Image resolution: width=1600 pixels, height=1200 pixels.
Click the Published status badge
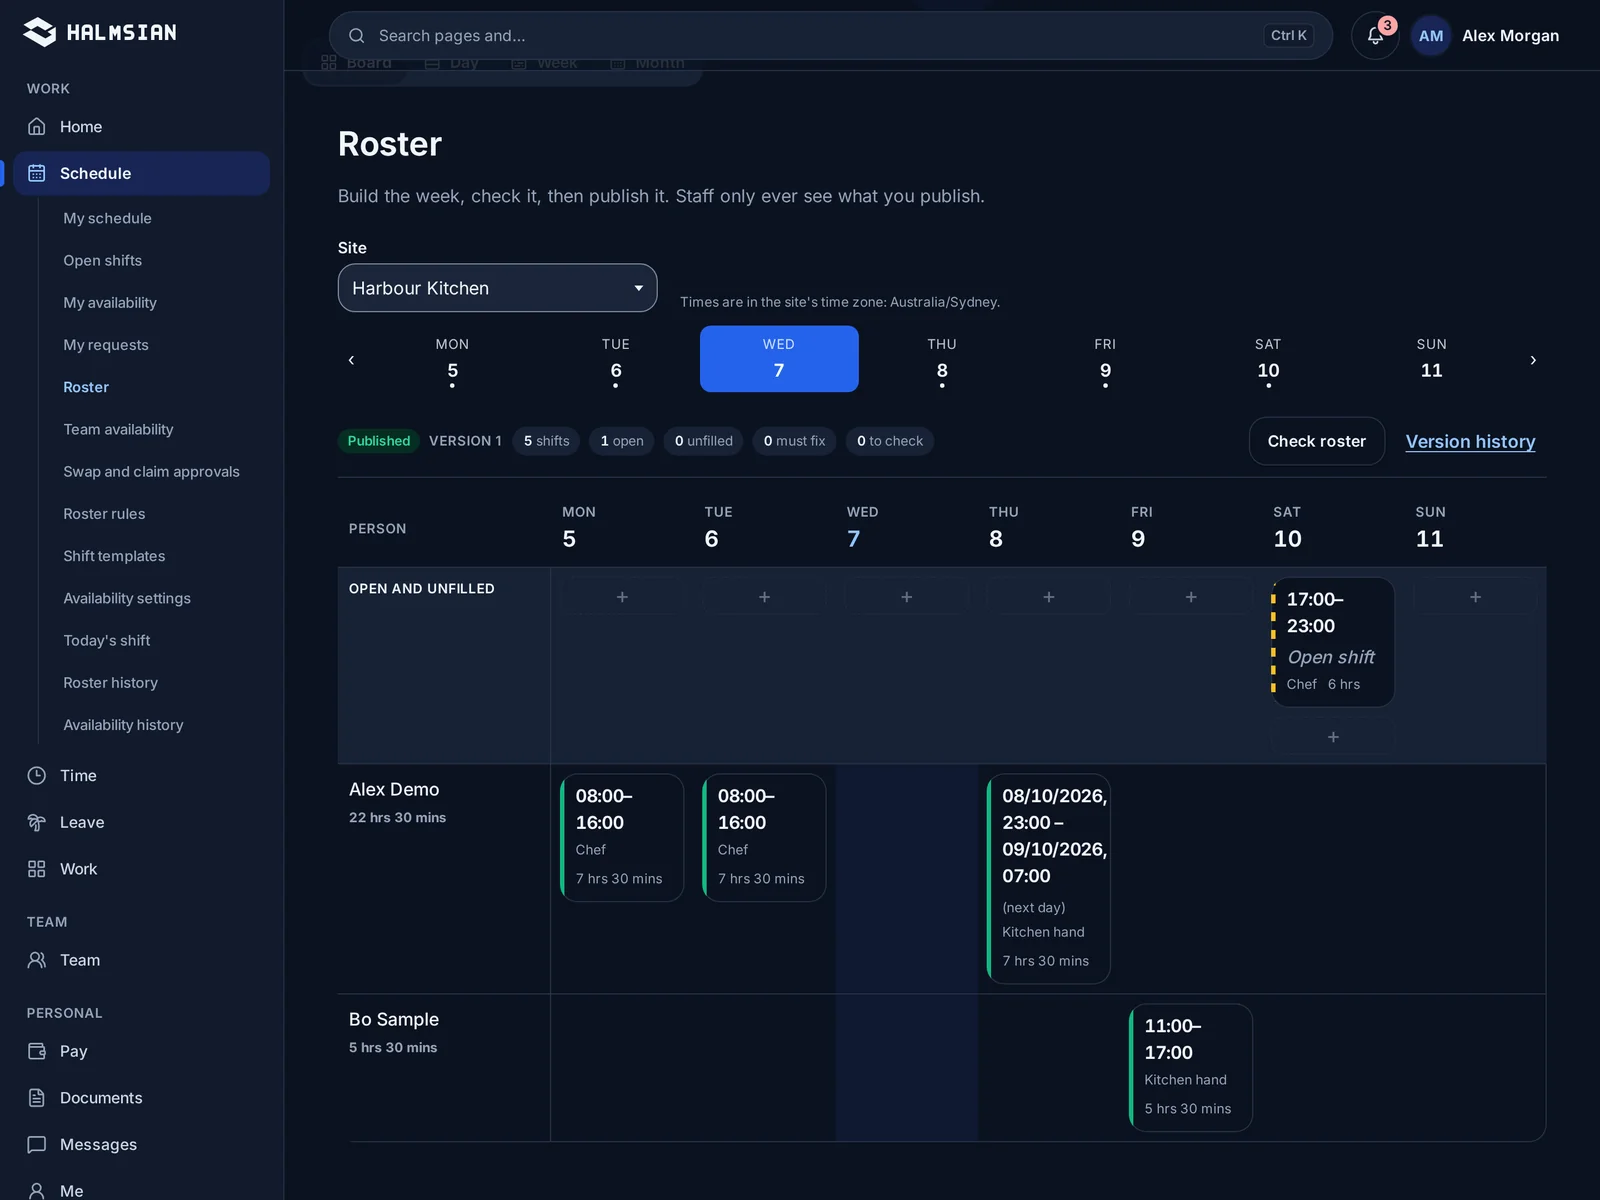pos(379,441)
